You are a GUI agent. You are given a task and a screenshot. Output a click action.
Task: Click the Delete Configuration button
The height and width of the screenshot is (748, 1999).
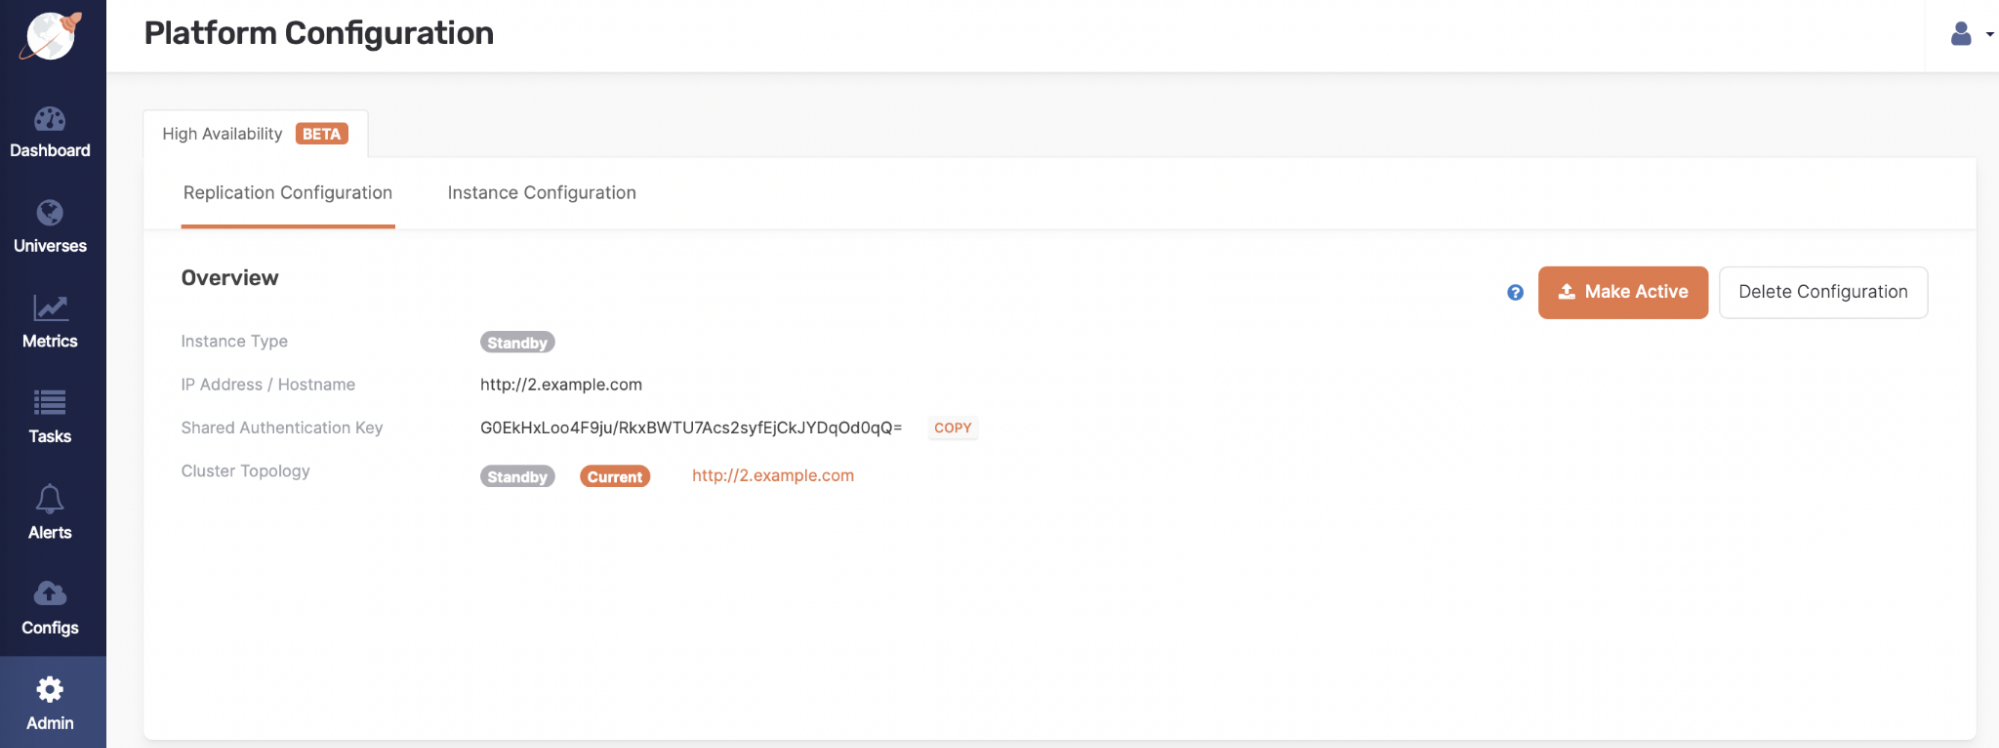[1822, 292]
